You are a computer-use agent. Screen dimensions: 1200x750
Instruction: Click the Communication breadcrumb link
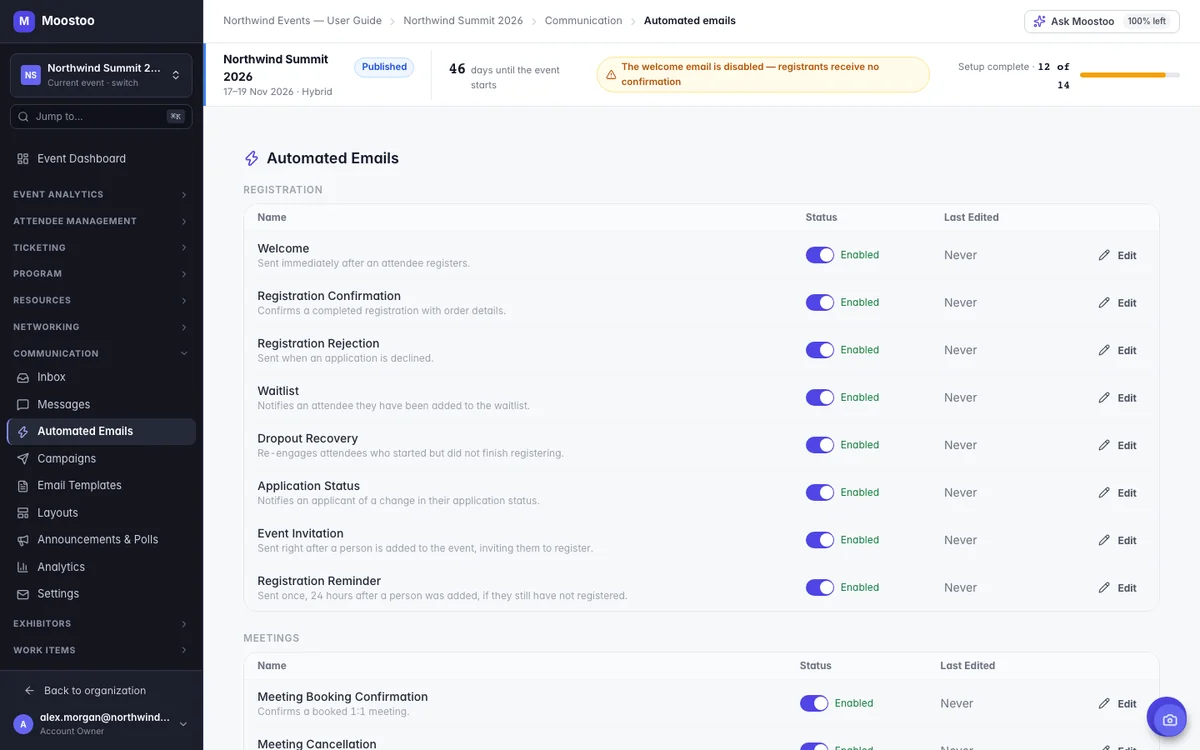(x=583, y=21)
